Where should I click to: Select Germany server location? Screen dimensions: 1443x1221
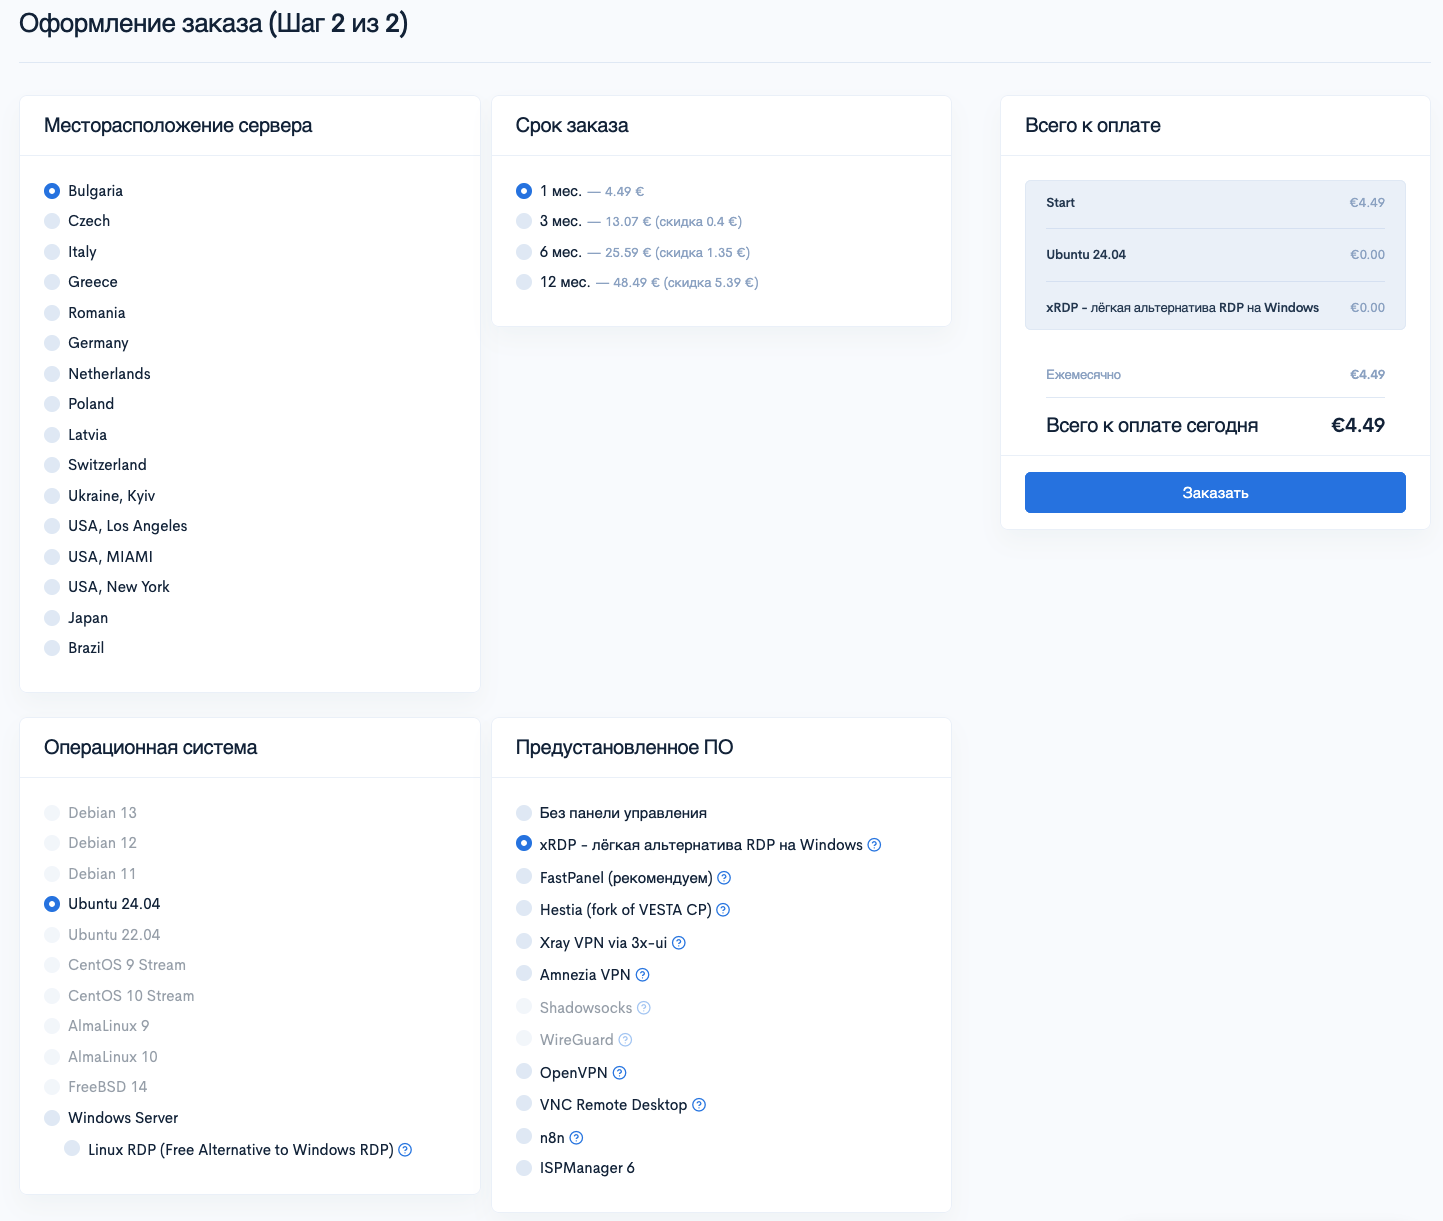pyautogui.click(x=52, y=343)
